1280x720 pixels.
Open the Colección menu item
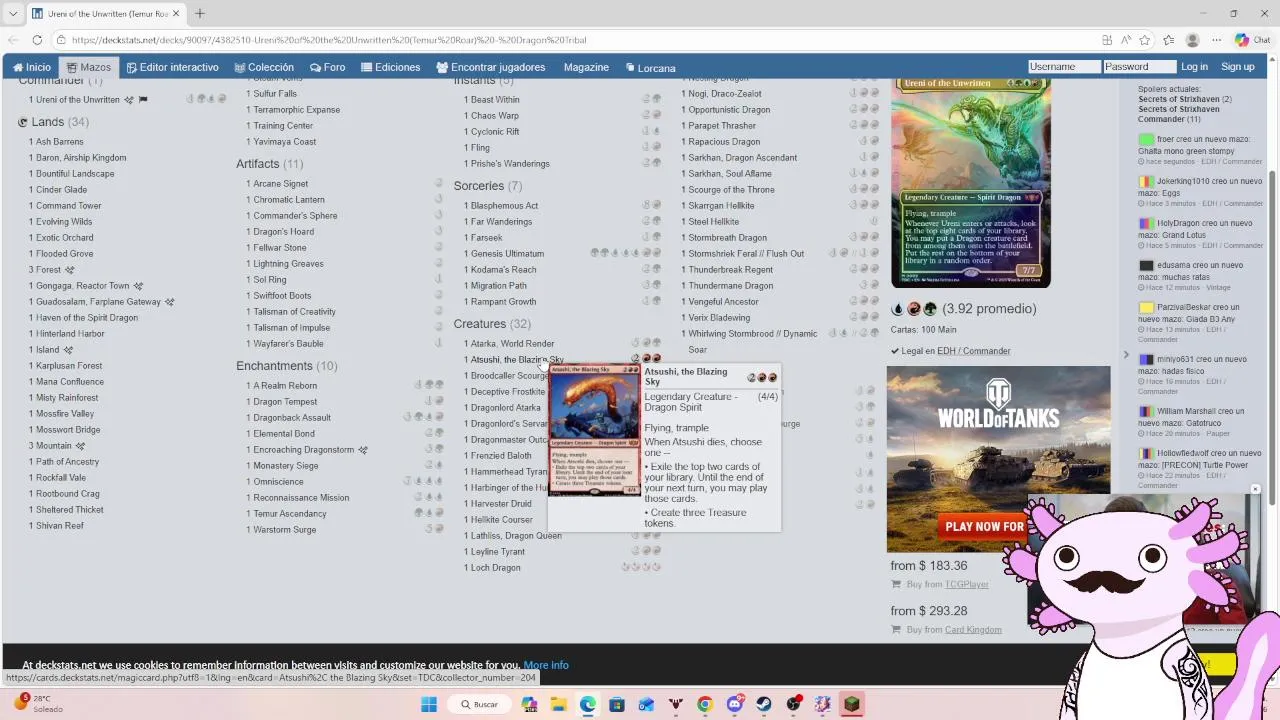[264, 67]
